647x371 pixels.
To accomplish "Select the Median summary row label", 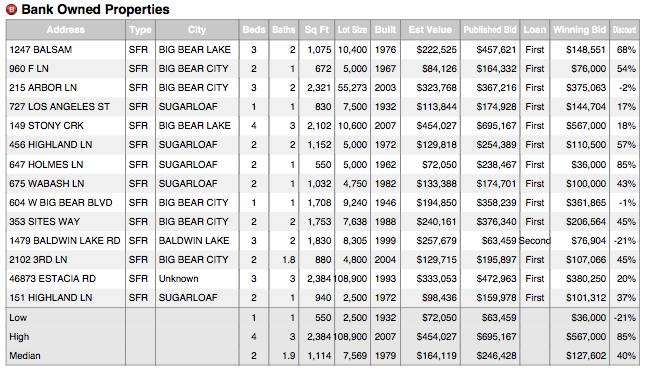I will tap(25, 356).
